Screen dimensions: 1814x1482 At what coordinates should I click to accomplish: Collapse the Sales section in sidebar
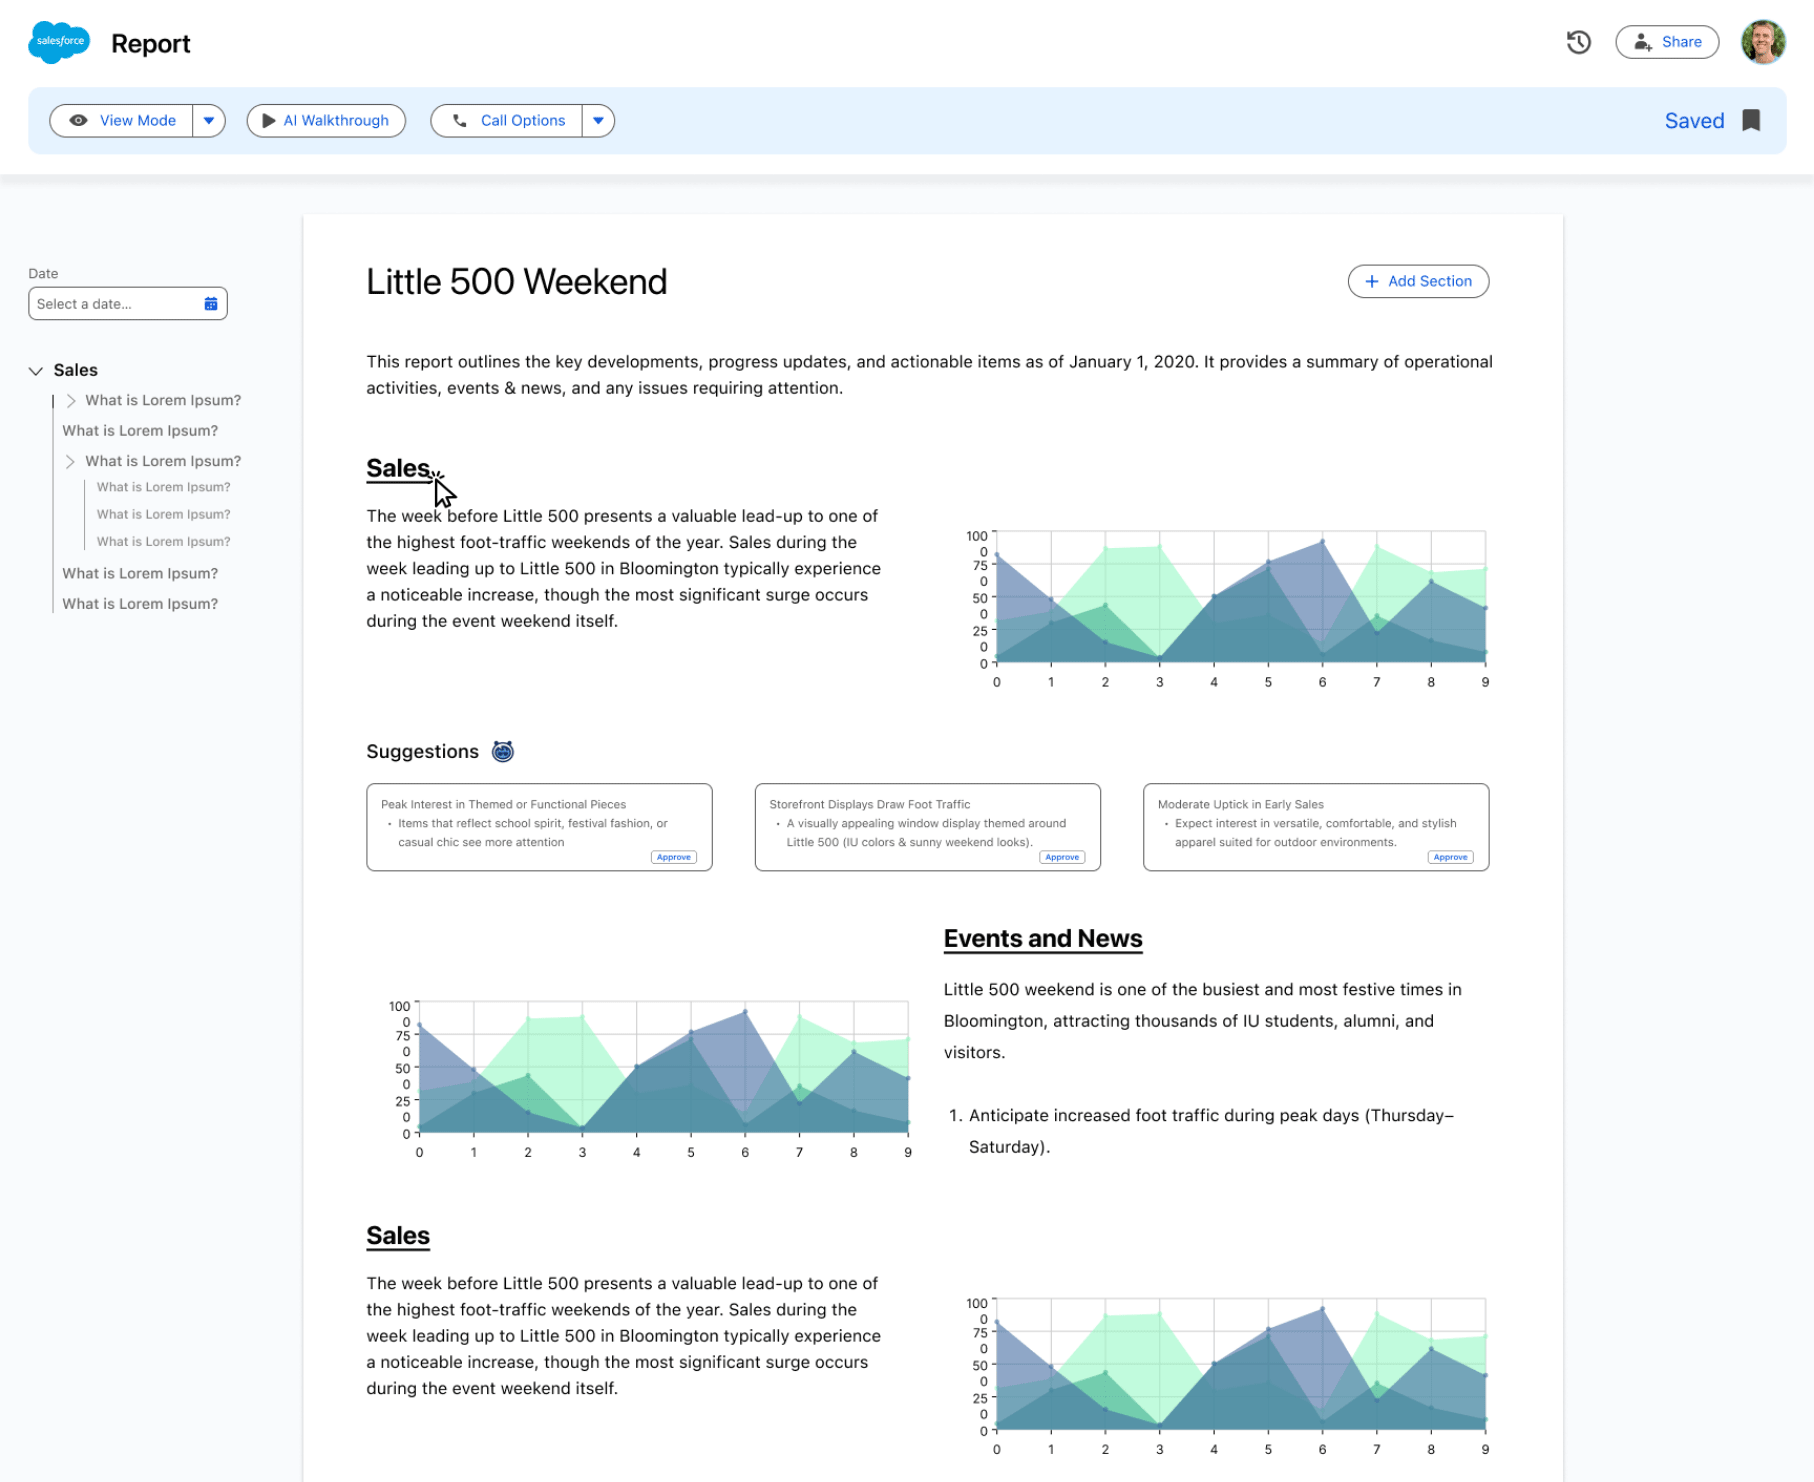[36, 371]
